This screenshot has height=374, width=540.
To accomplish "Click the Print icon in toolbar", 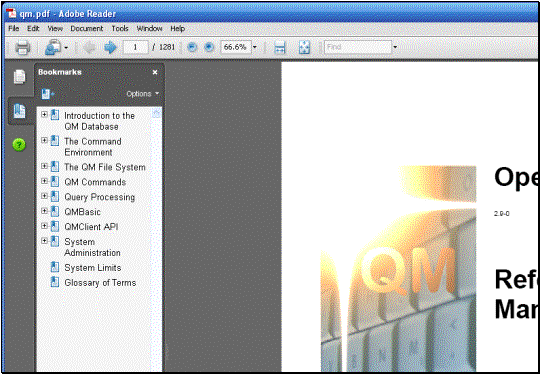I will coord(23,47).
